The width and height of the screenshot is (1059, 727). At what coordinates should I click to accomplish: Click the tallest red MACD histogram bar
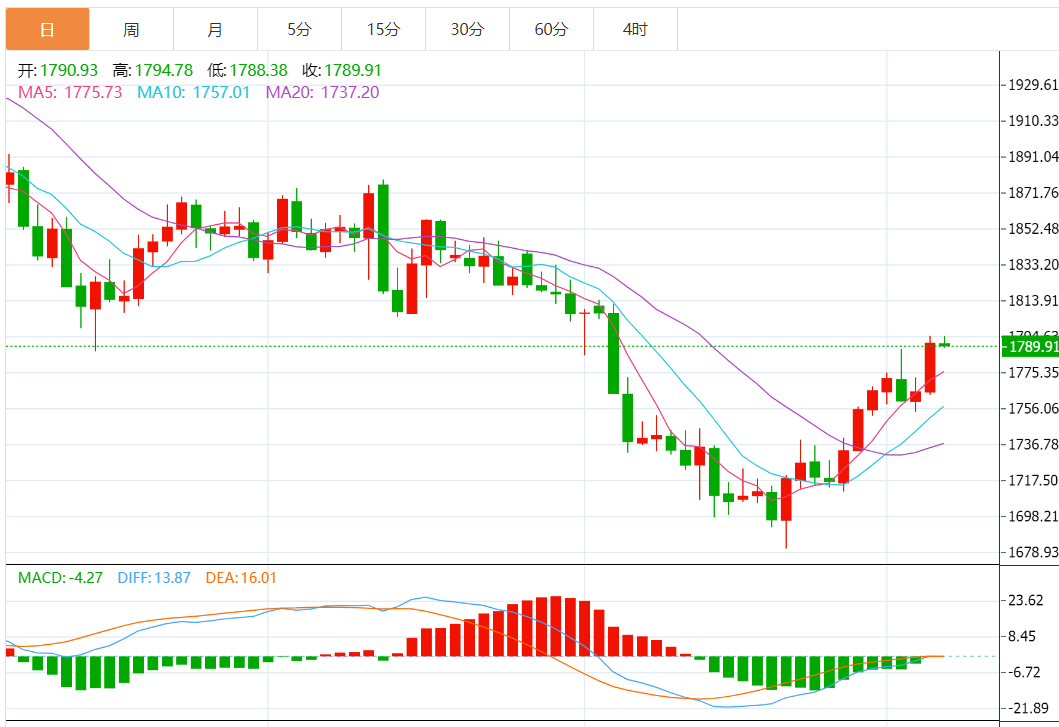point(556,626)
